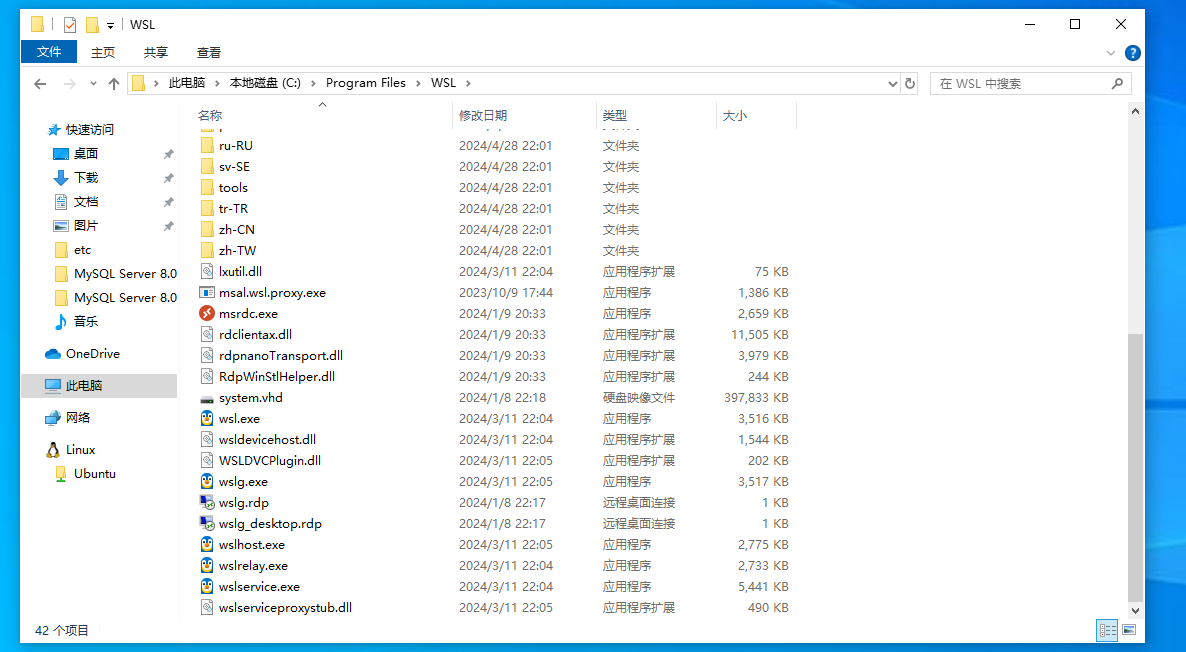This screenshot has height=652, width=1186.
Task: Click the tools folder icon
Action: pos(207,187)
